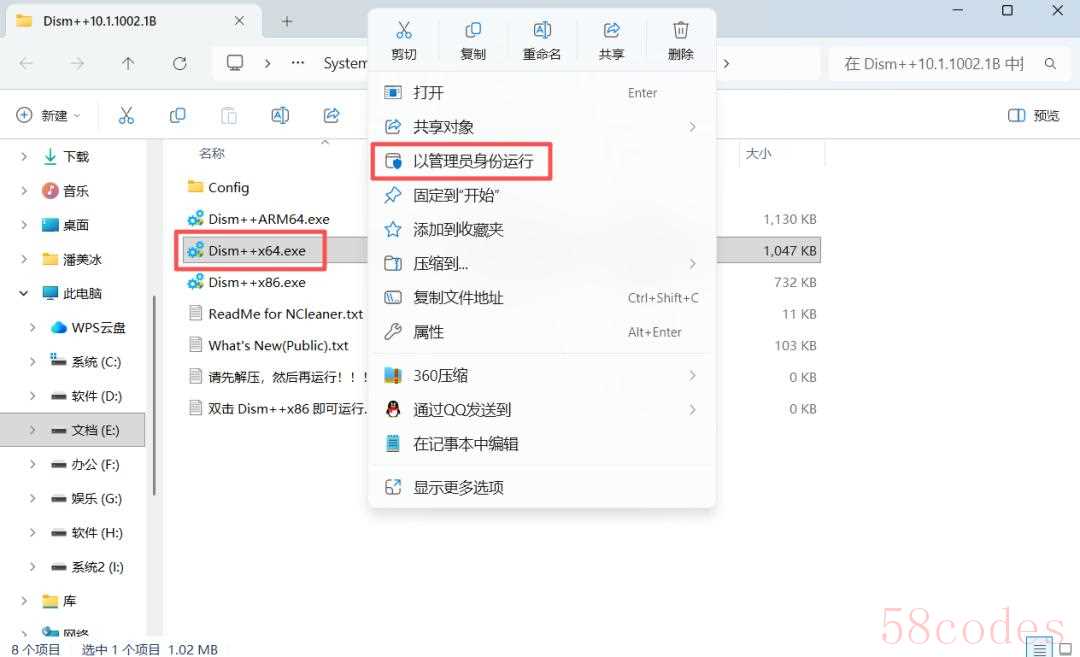Select 软件 (D:) drive in sidebar
1080x657 pixels.
point(96,396)
